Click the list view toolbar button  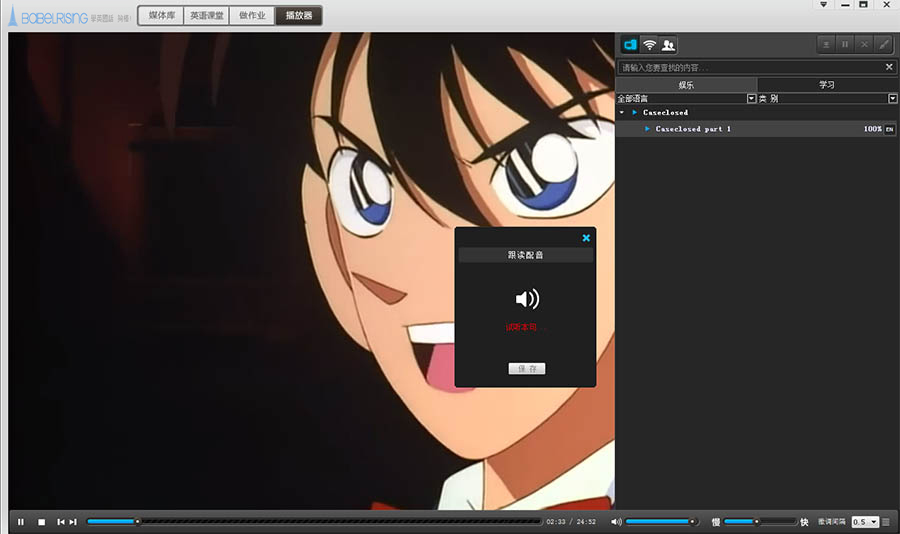[826, 44]
